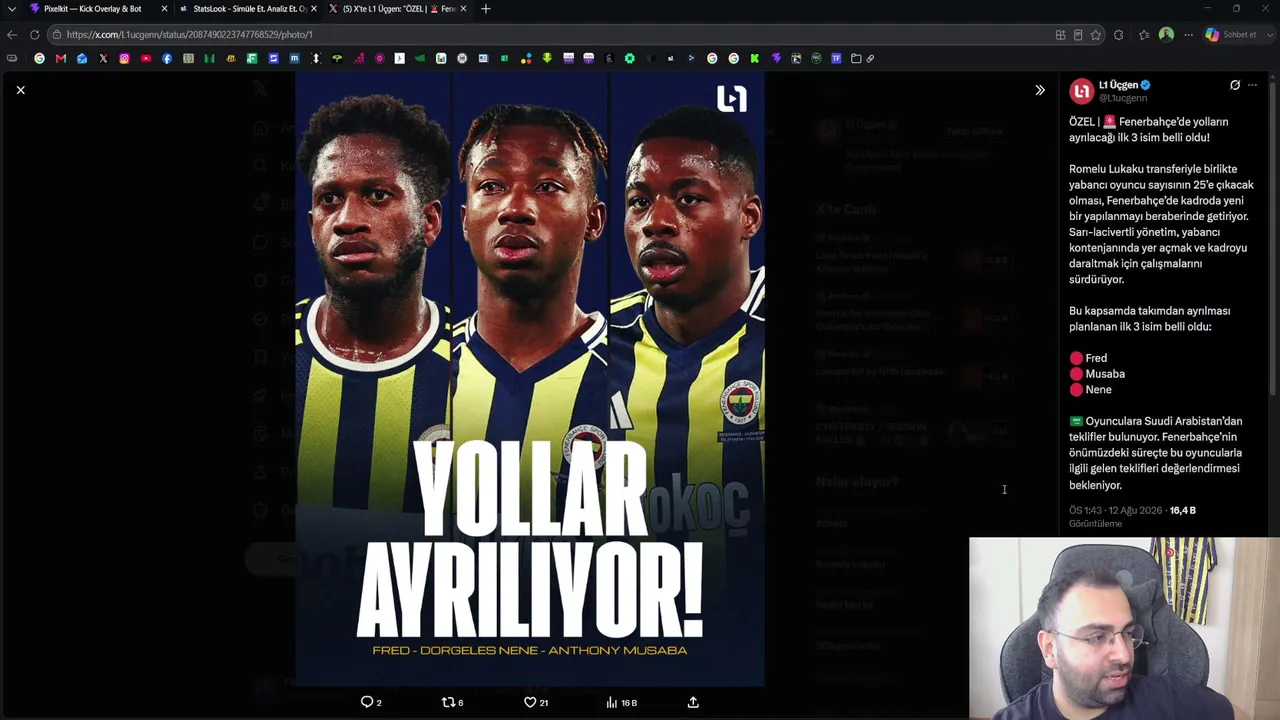Open the tweet timestamp ÖS 1:43 link
Viewport: 1280px width, 720px height.
(1115, 510)
